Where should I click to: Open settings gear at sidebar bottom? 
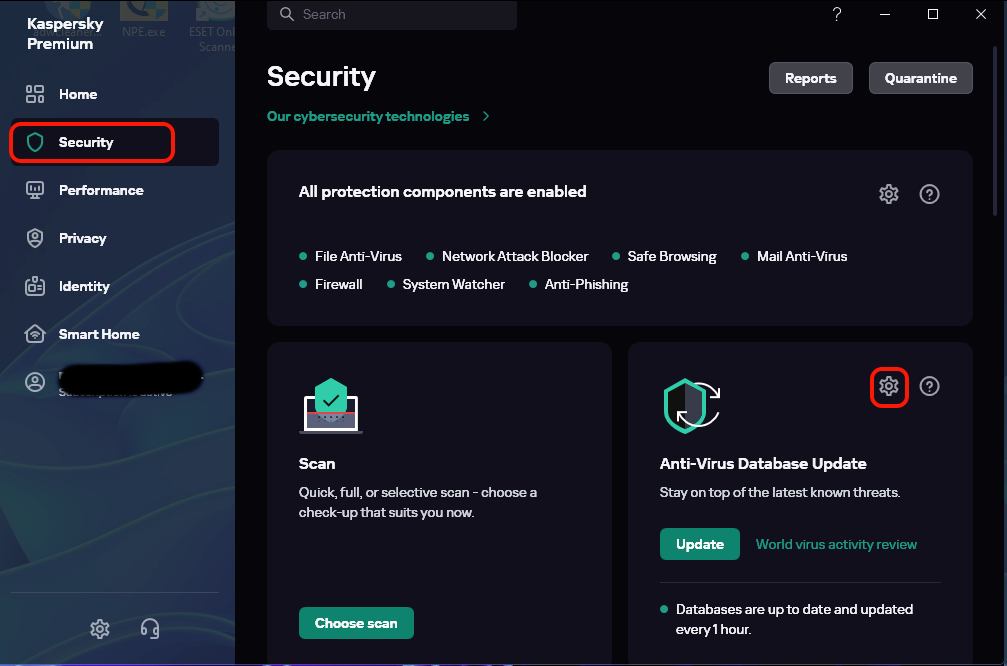pos(99,628)
